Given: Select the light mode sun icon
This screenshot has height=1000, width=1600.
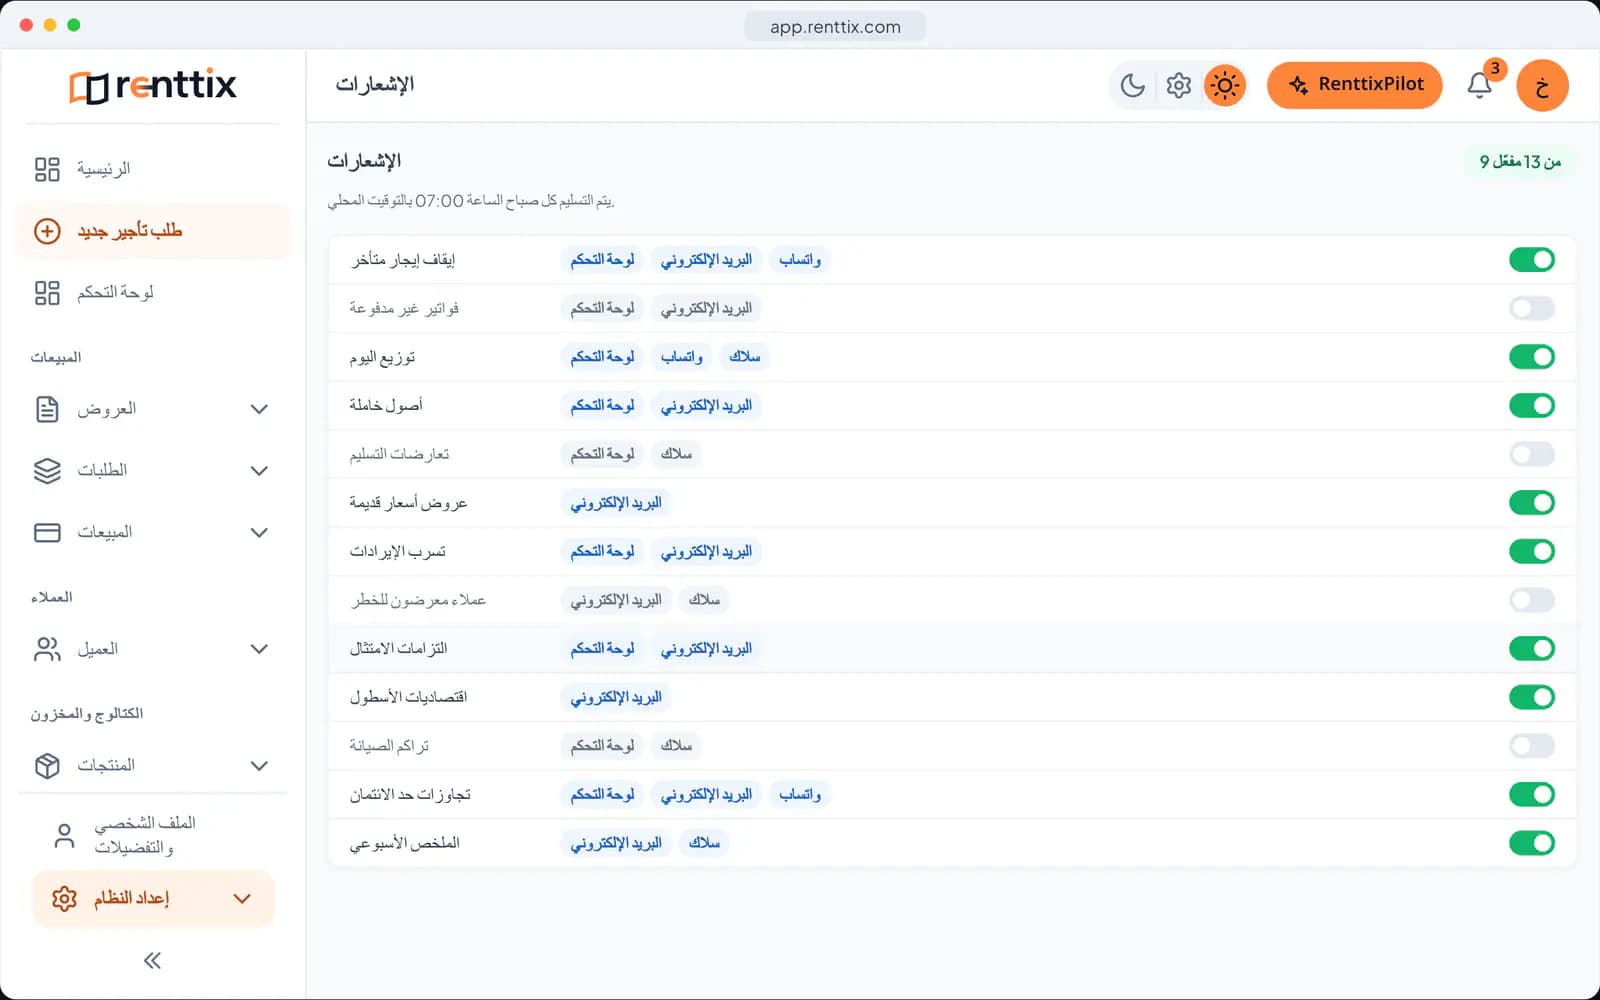Looking at the screenshot, I should tap(1225, 85).
